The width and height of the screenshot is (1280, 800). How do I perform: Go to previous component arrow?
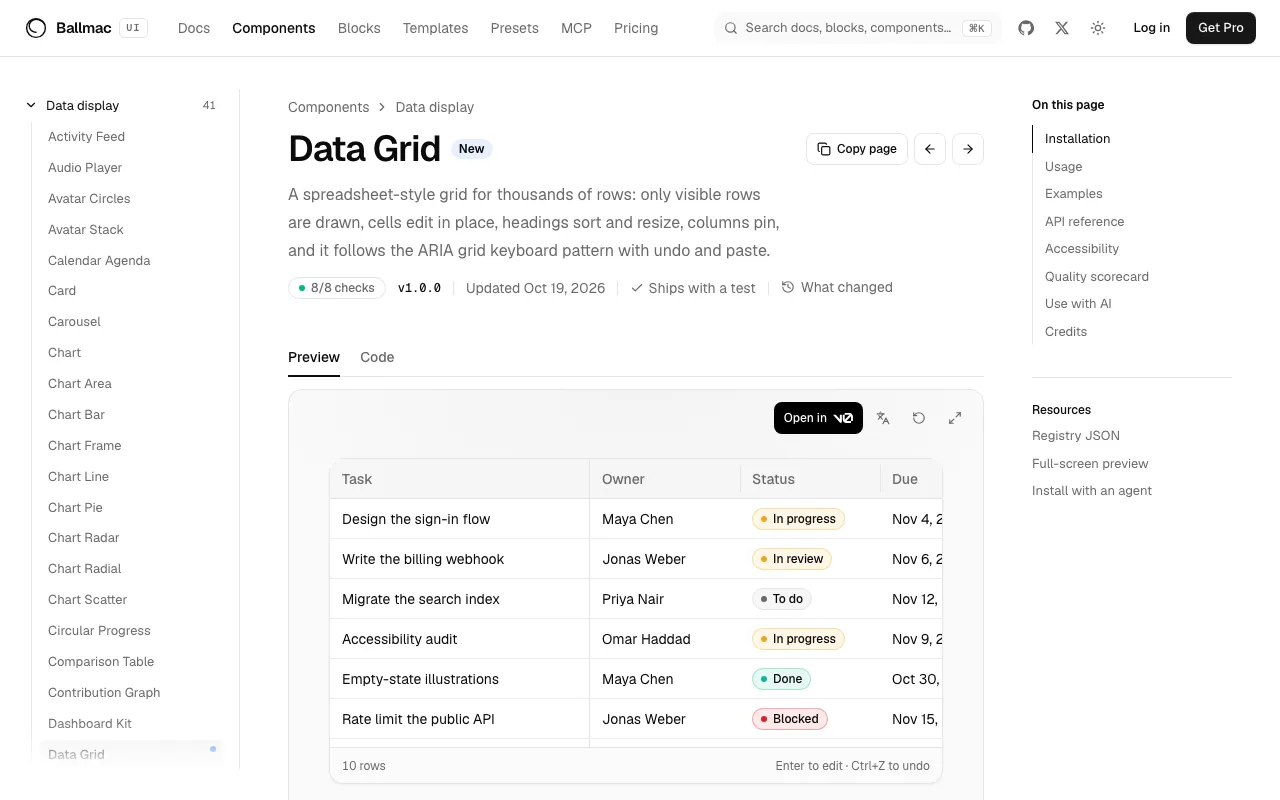point(930,149)
